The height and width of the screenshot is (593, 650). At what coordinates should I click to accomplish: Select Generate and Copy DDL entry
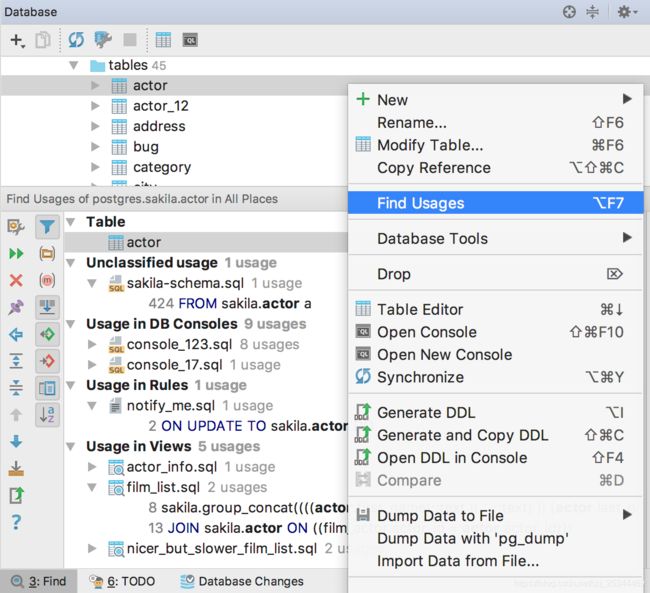pos(495,435)
